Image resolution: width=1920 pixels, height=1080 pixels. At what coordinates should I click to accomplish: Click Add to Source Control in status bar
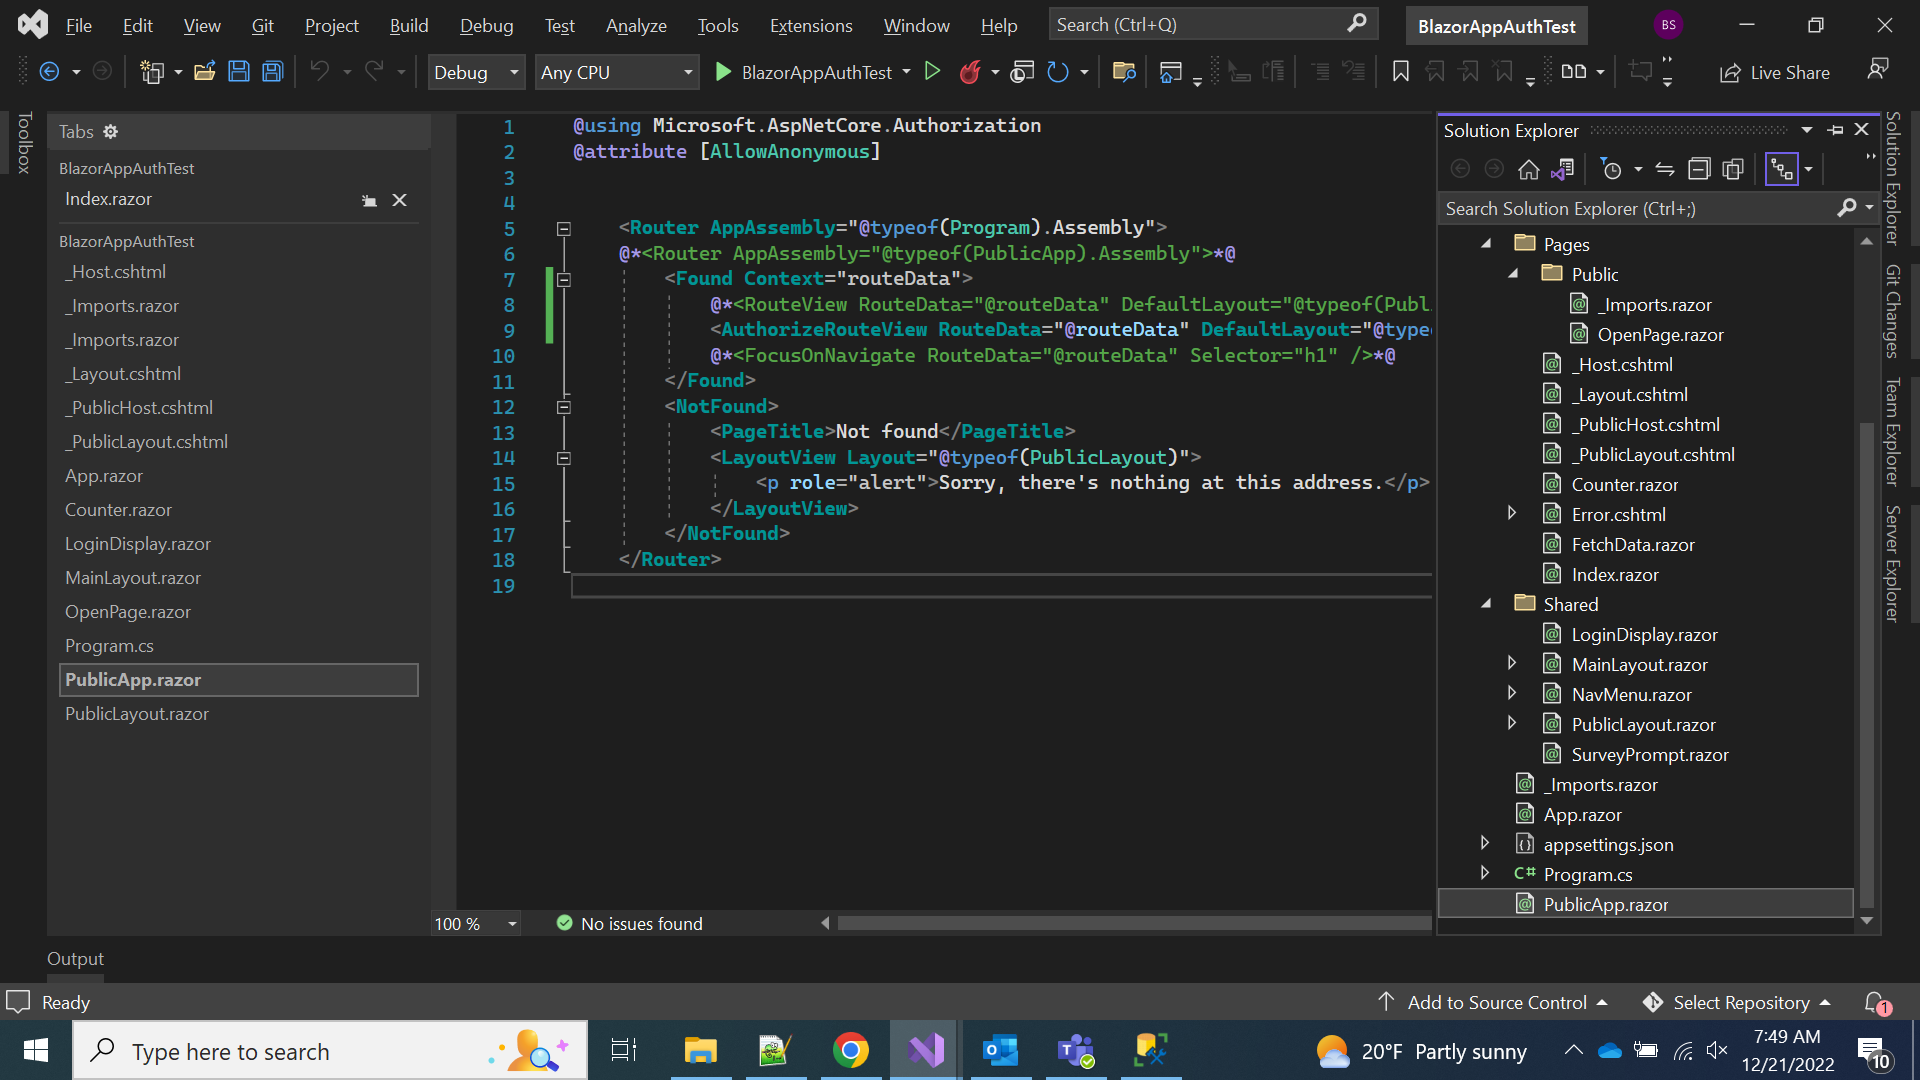click(1495, 1002)
